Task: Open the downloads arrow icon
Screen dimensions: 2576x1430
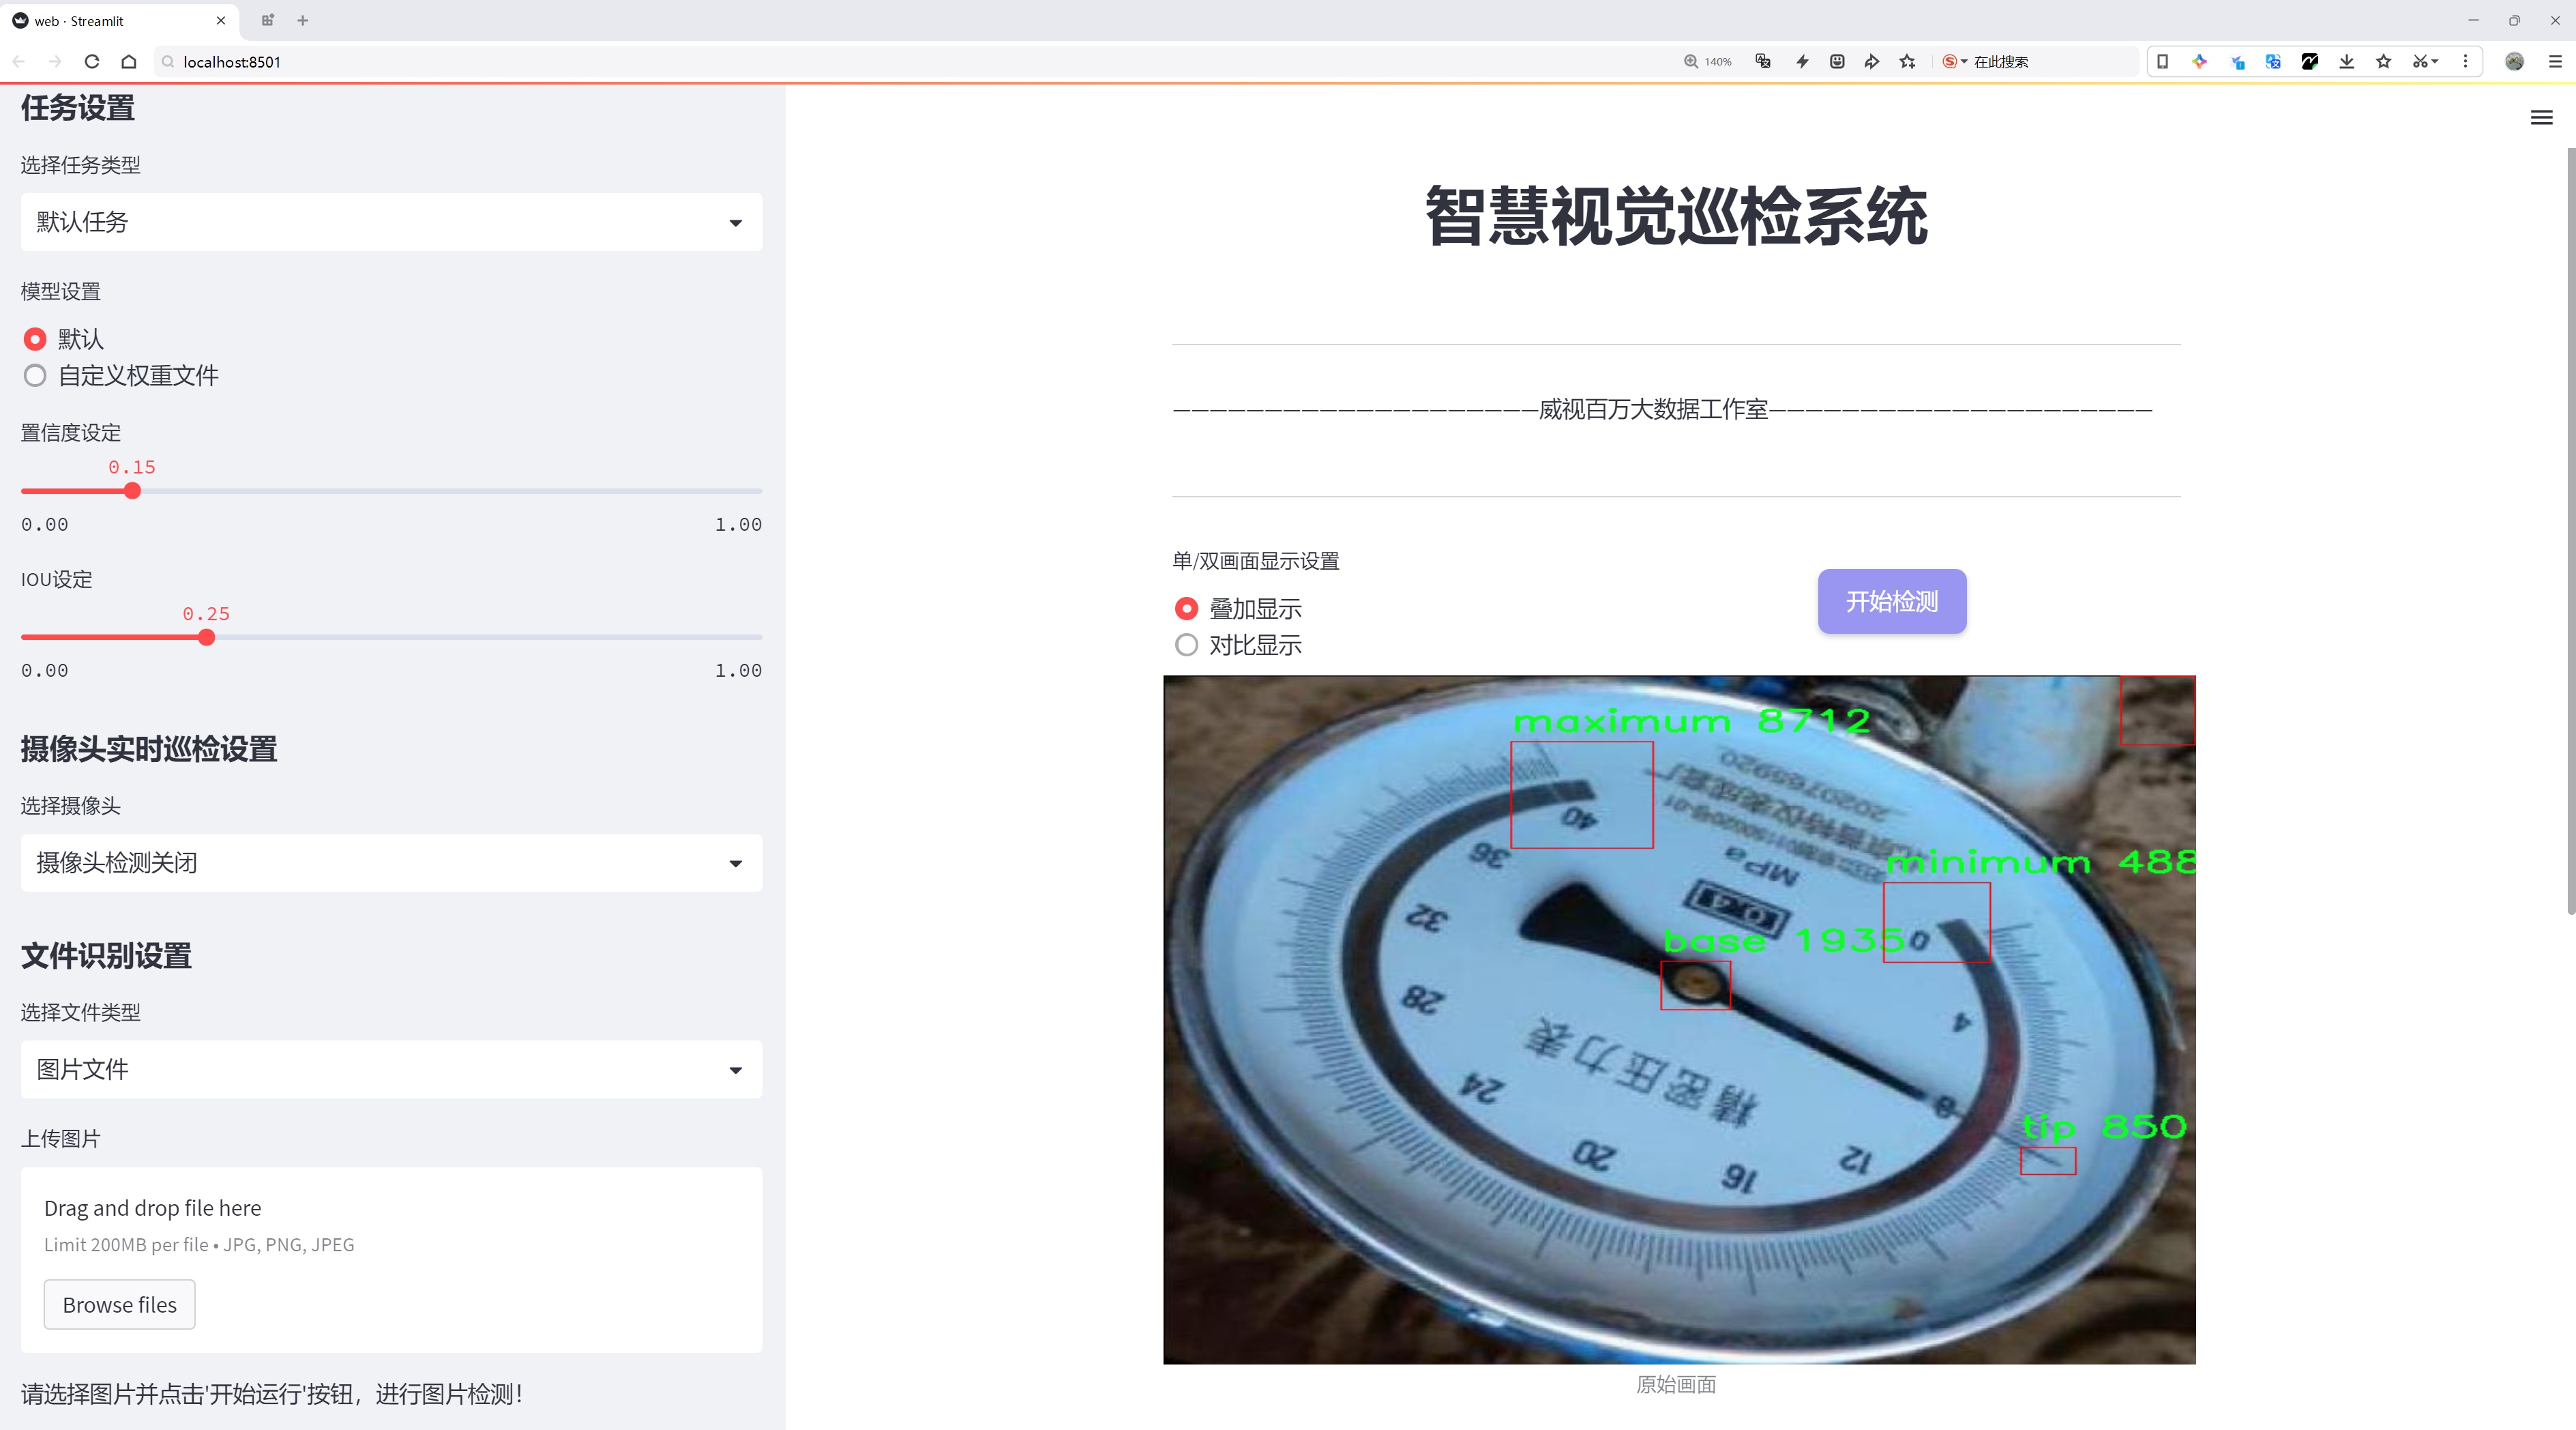Action: 2346,62
